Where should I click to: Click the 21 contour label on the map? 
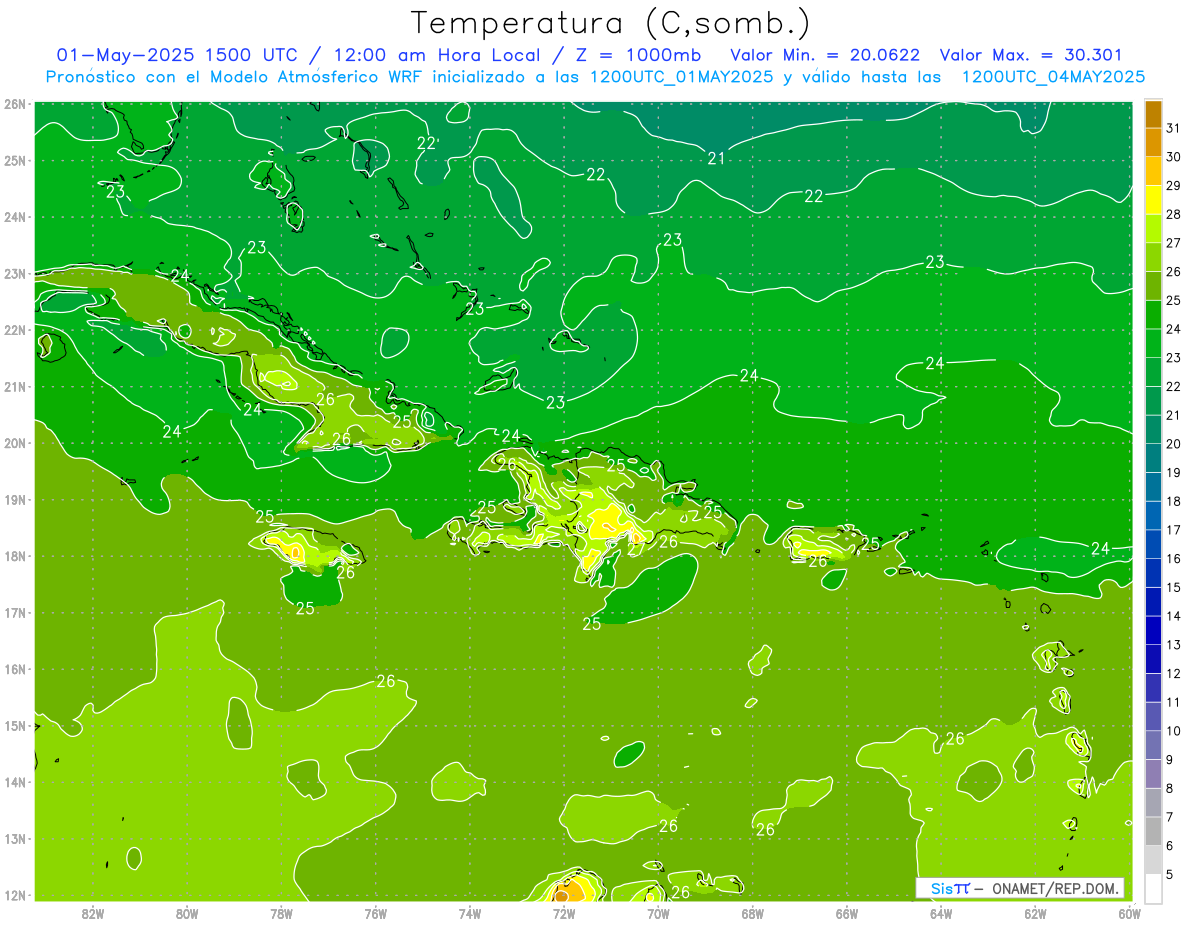[x=716, y=158]
